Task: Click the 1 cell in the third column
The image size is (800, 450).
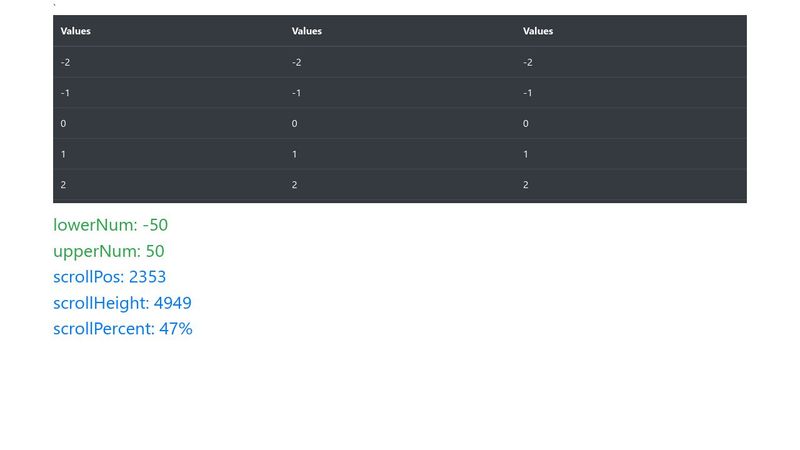Action: [x=526, y=154]
